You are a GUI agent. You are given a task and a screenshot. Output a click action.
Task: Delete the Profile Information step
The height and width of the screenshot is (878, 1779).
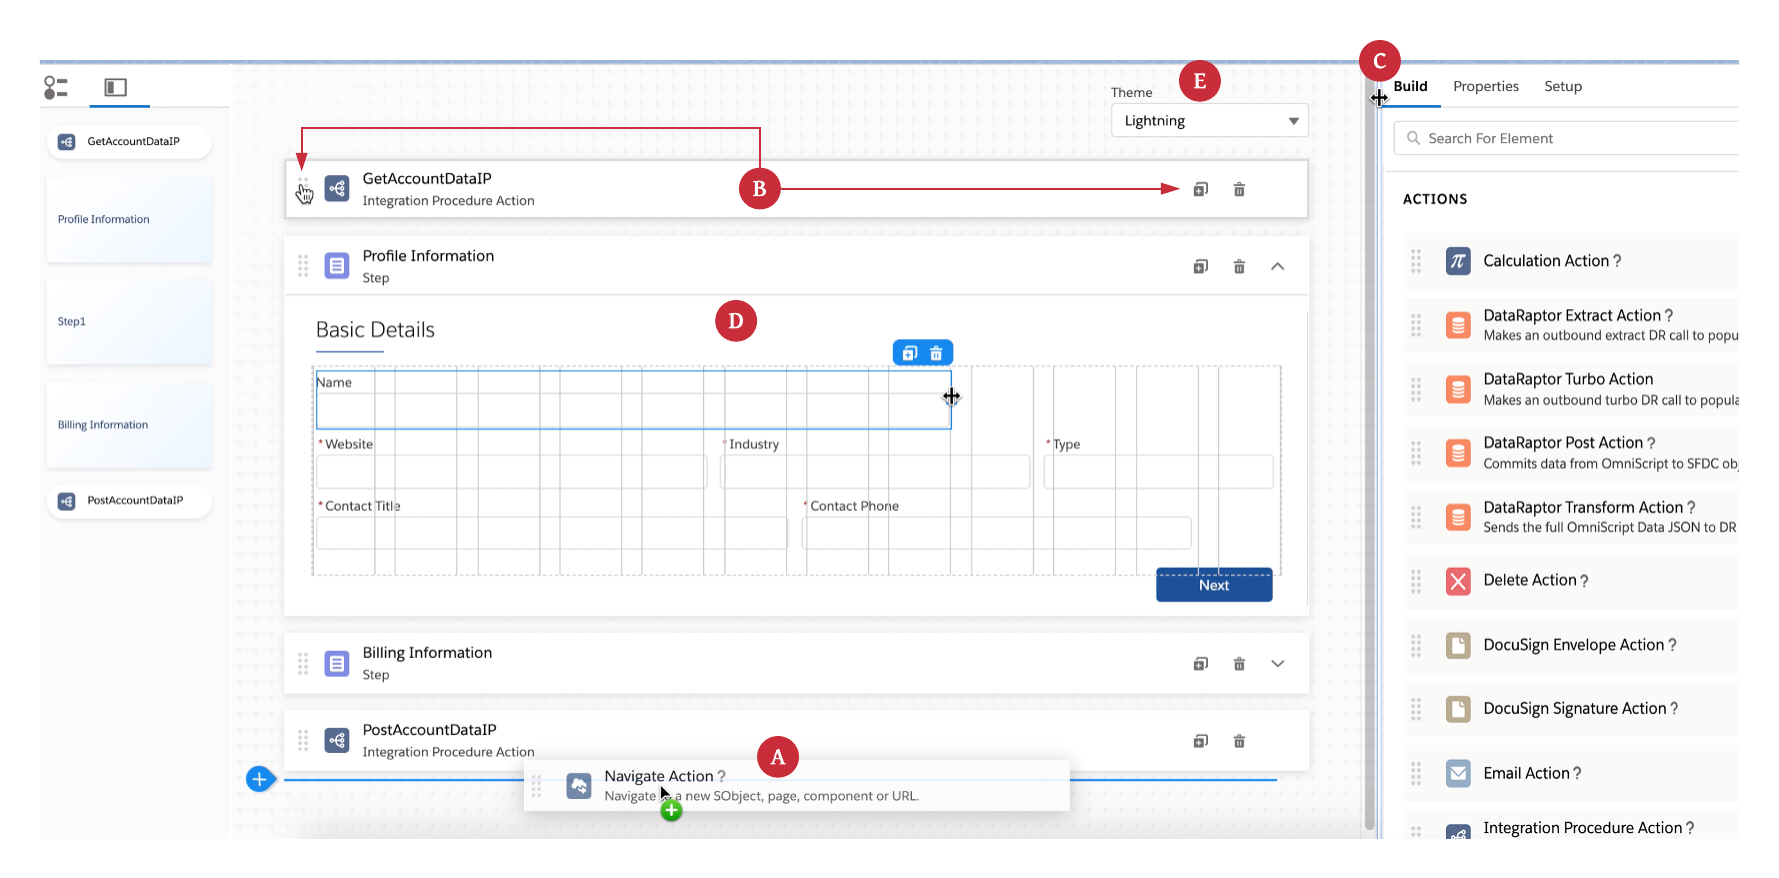(1239, 266)
